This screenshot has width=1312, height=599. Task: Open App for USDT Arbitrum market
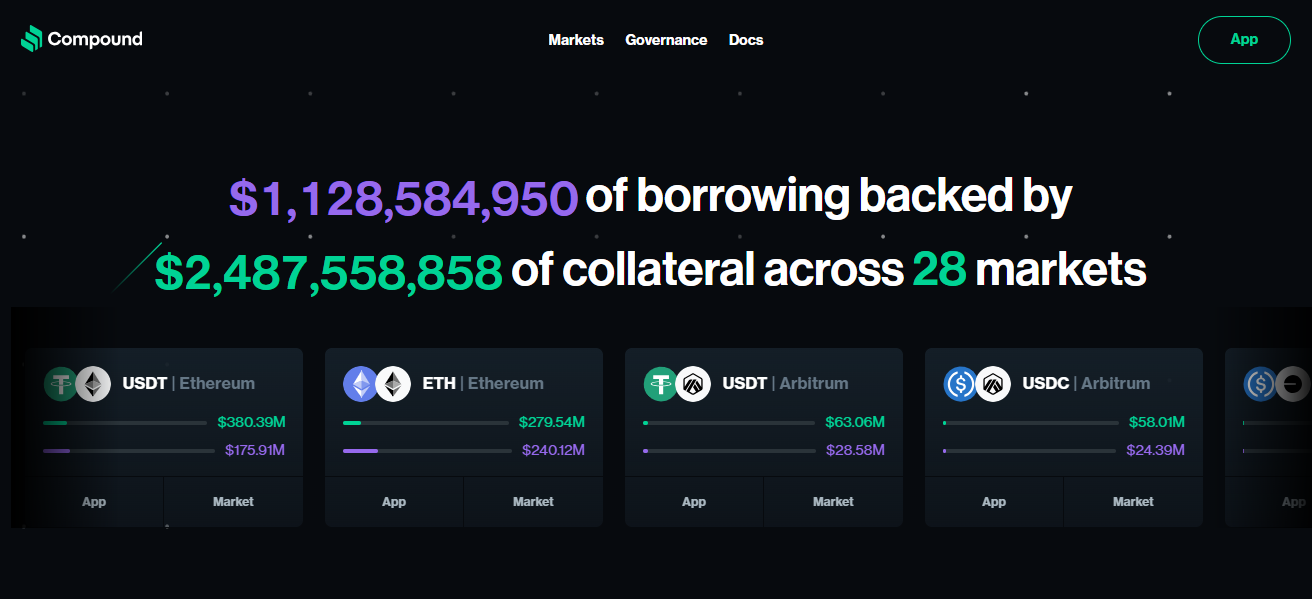[694, 502]
